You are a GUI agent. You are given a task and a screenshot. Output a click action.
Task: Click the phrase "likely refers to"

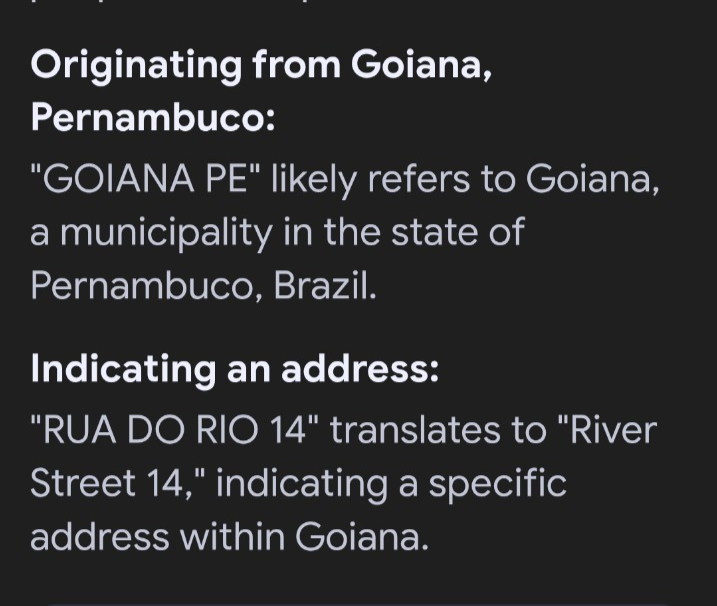point(393,179)
